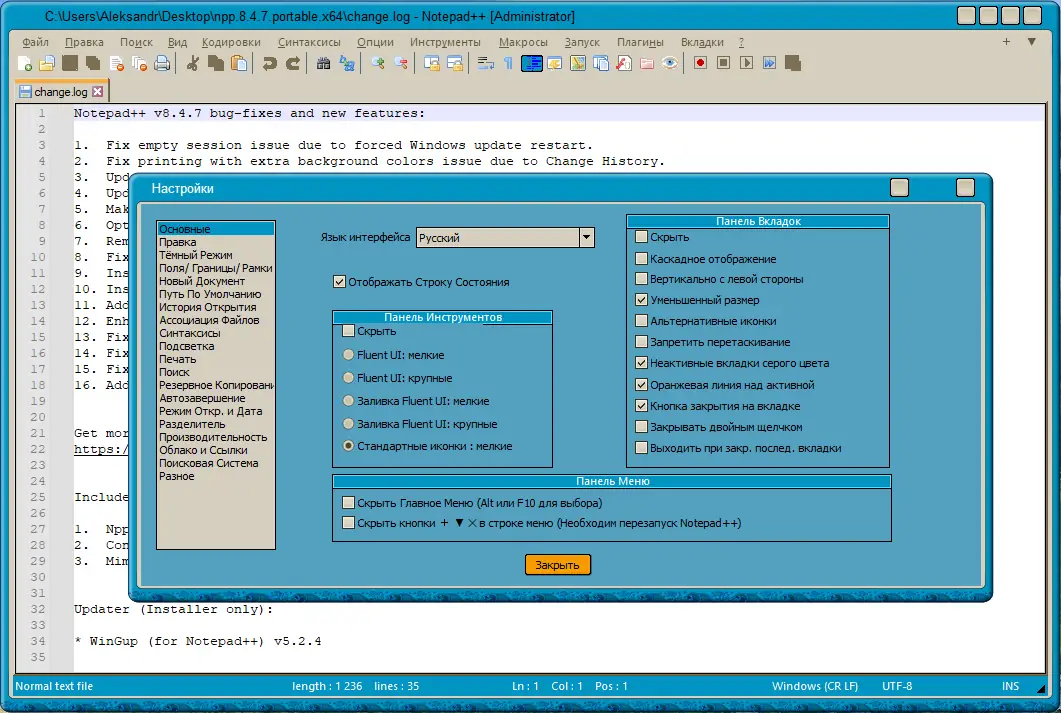Viewport: 1061px width, 713px height.
Task: Open the Макросы menu
Action: tap(523, 42)
